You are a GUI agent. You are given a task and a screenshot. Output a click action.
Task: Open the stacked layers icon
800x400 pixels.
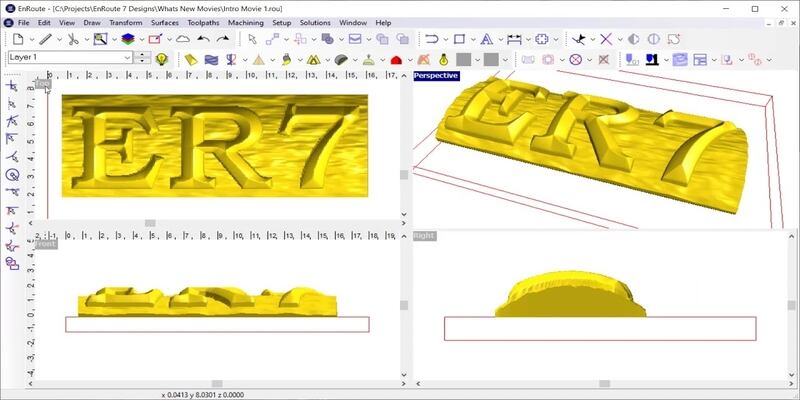(128, 39)
